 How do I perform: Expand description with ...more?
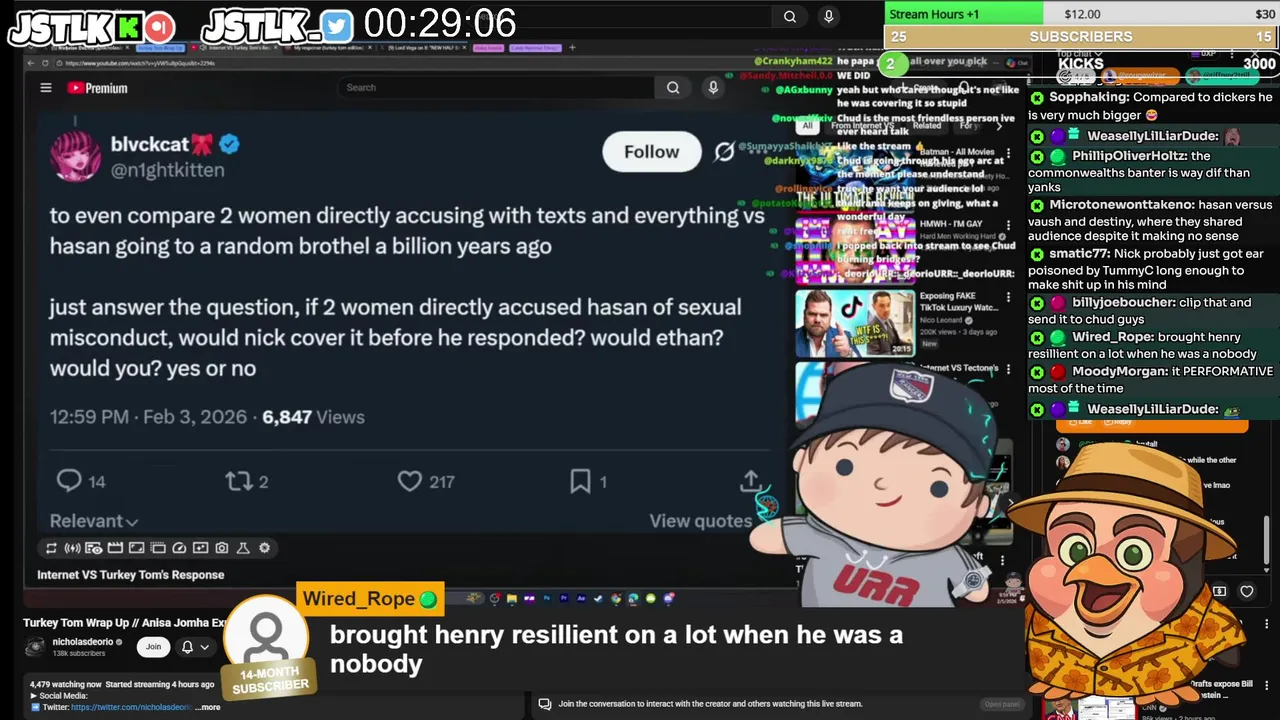coord(208,707)
